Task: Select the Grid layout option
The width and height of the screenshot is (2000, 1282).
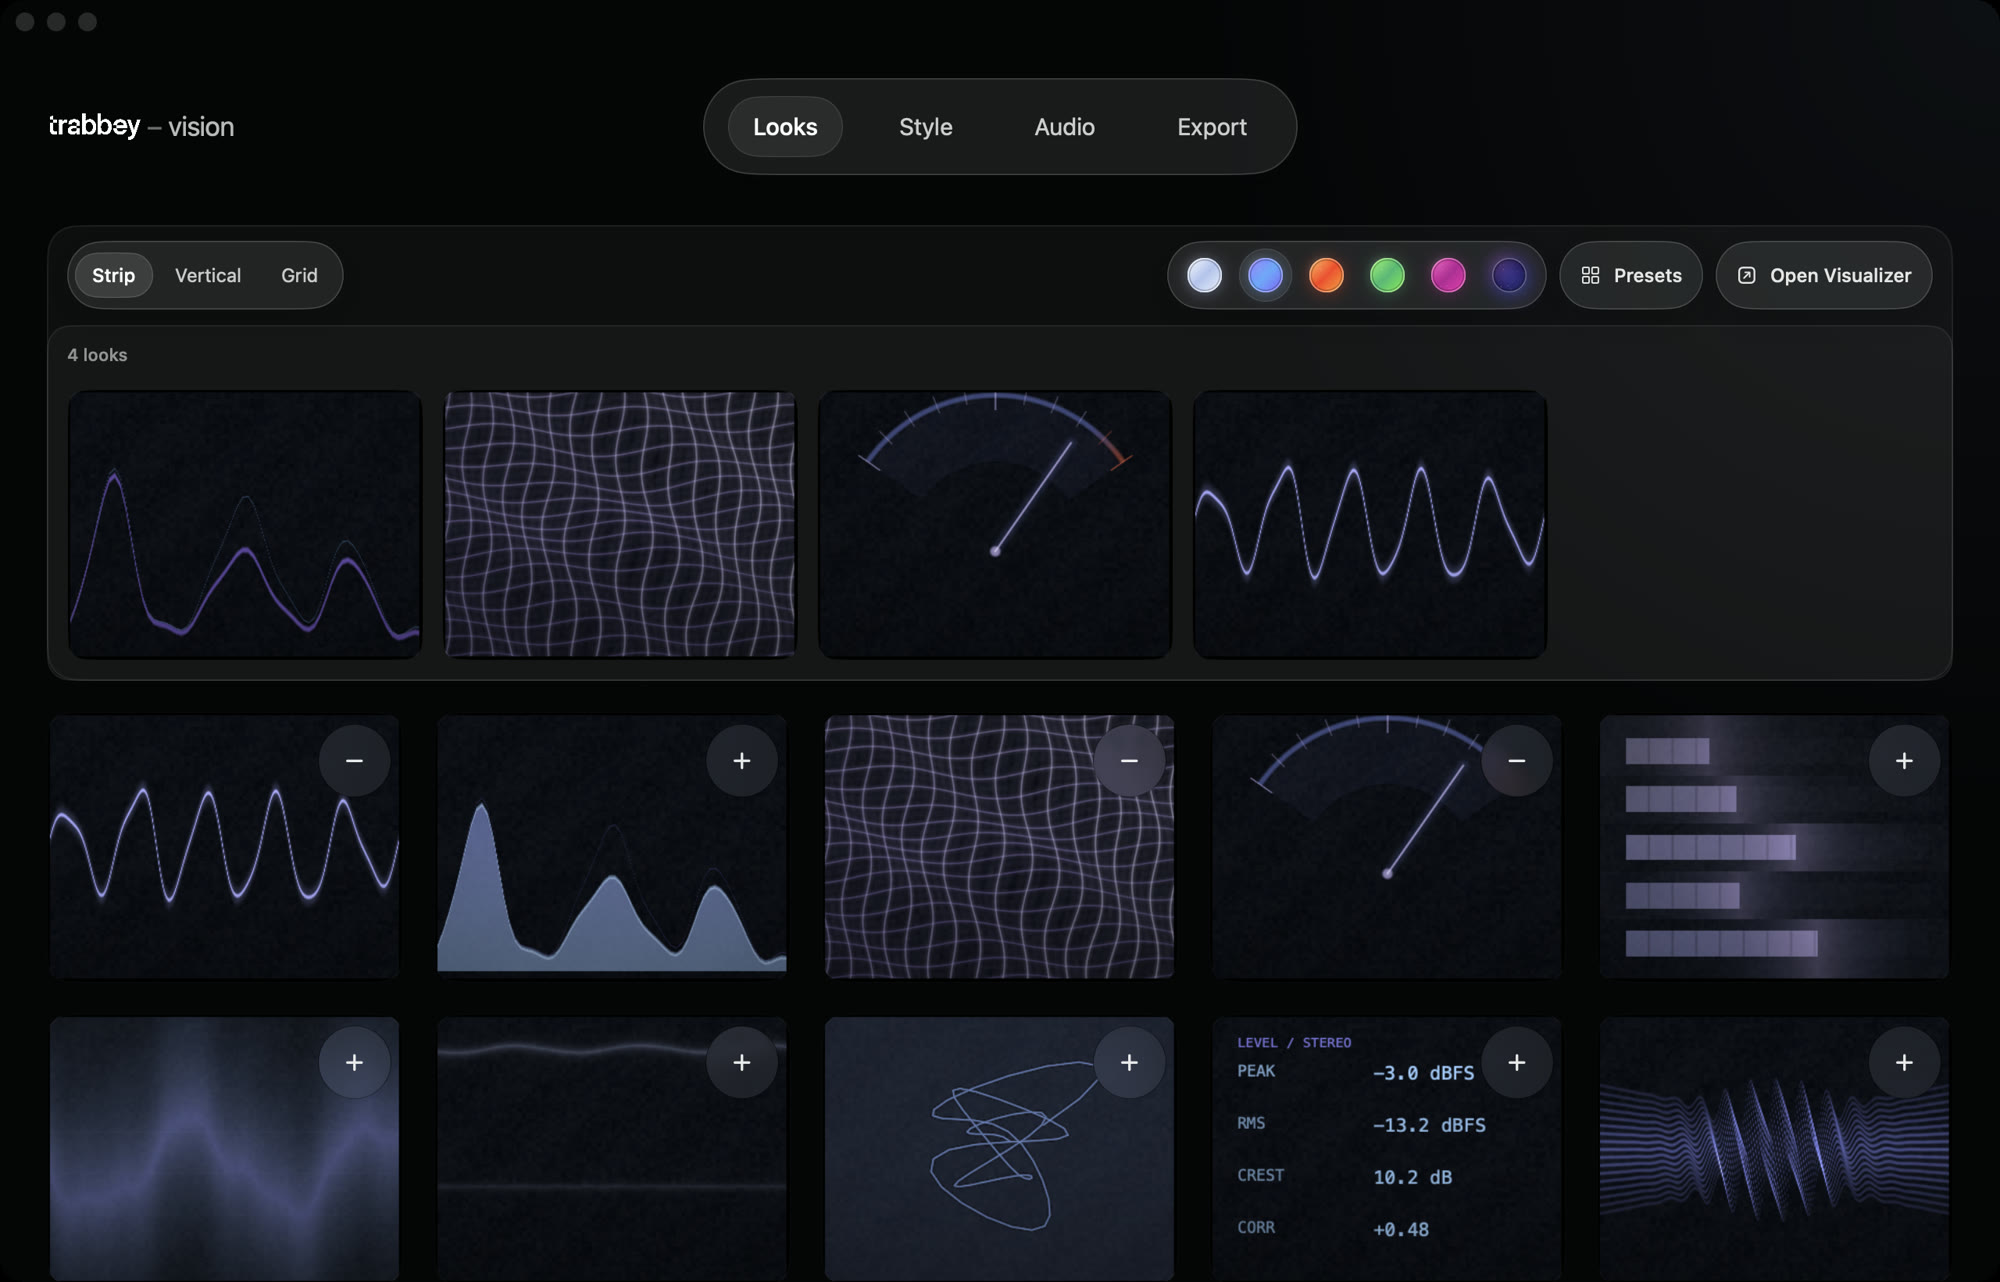Action: point(299,275)
